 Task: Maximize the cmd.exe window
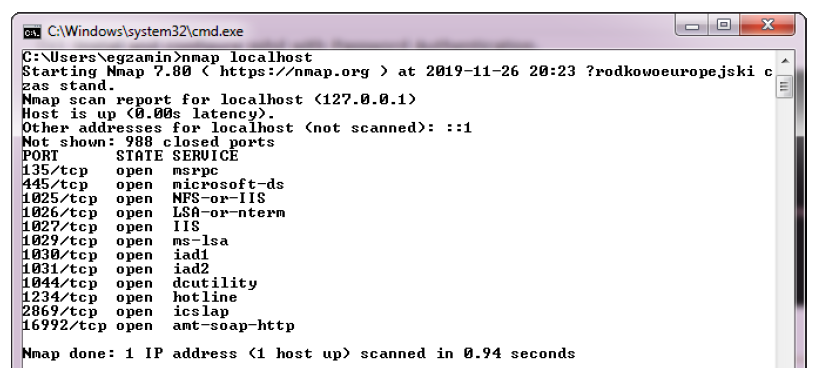tap(723, 26)
